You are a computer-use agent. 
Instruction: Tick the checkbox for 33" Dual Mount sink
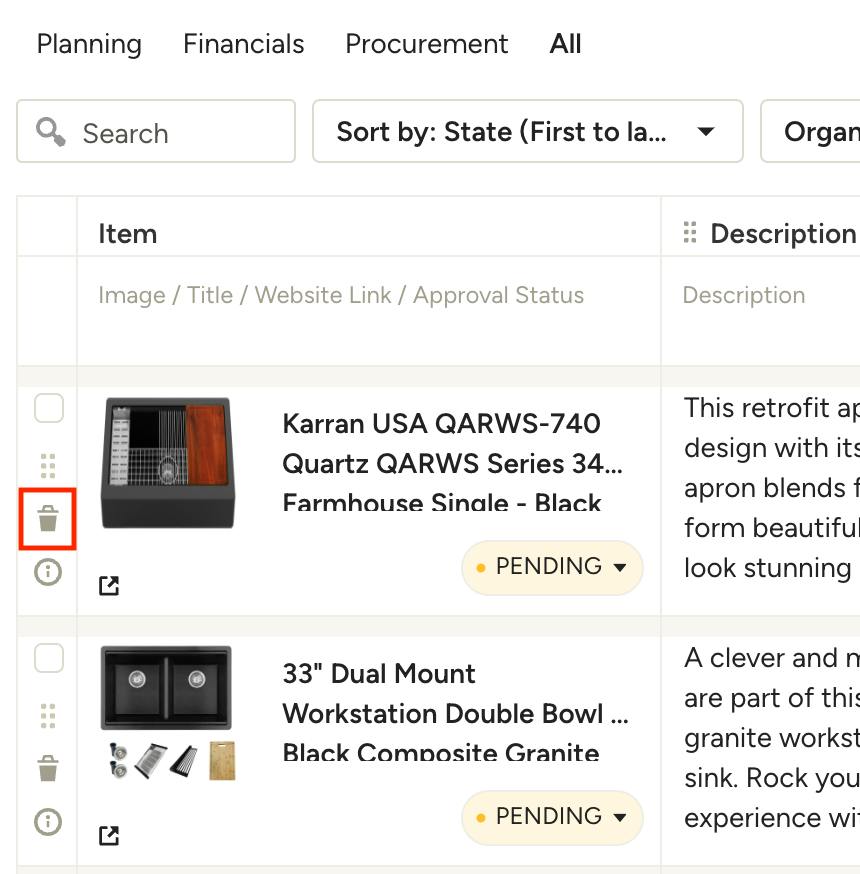coord(49,658)
